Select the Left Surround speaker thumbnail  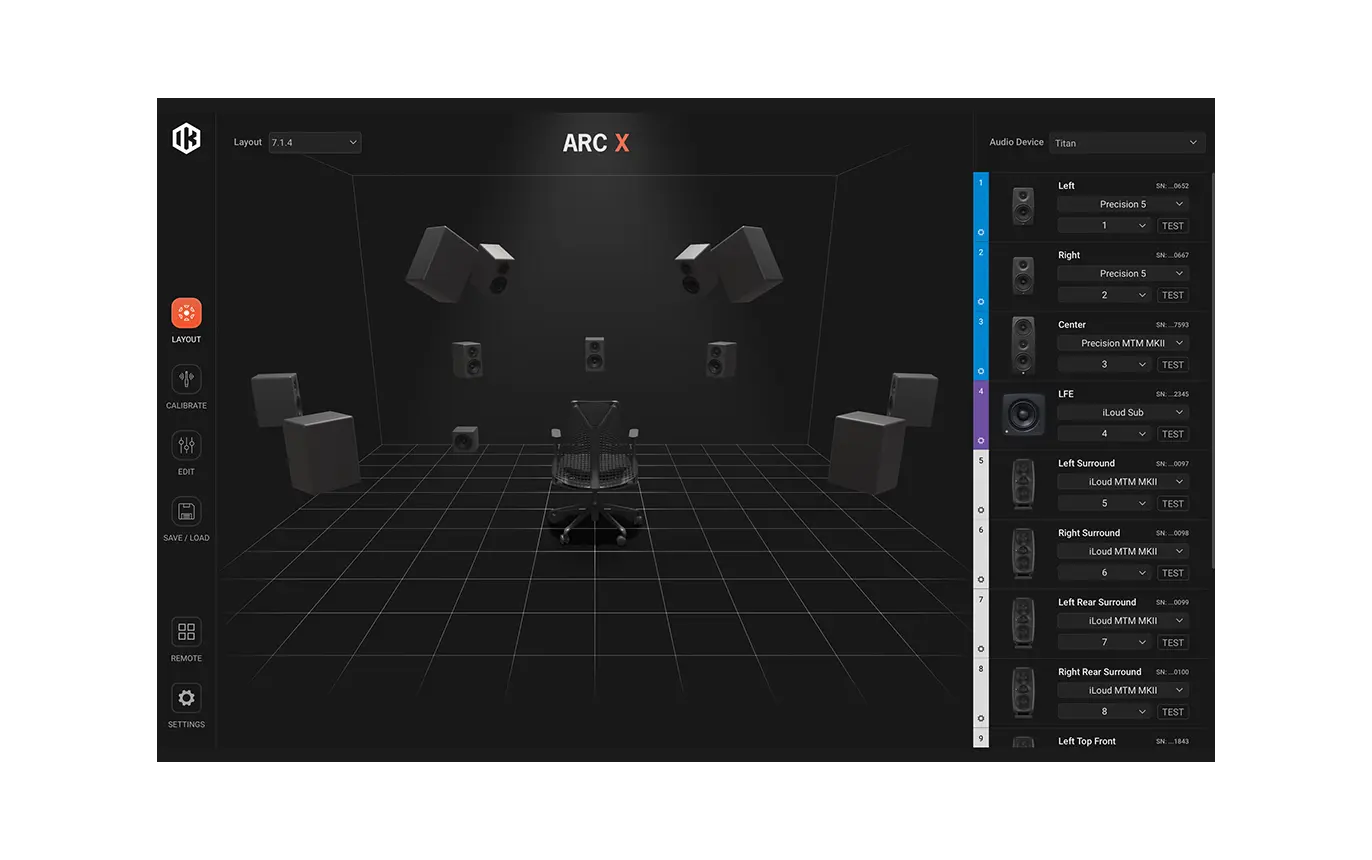click(x=1023, y=484)
